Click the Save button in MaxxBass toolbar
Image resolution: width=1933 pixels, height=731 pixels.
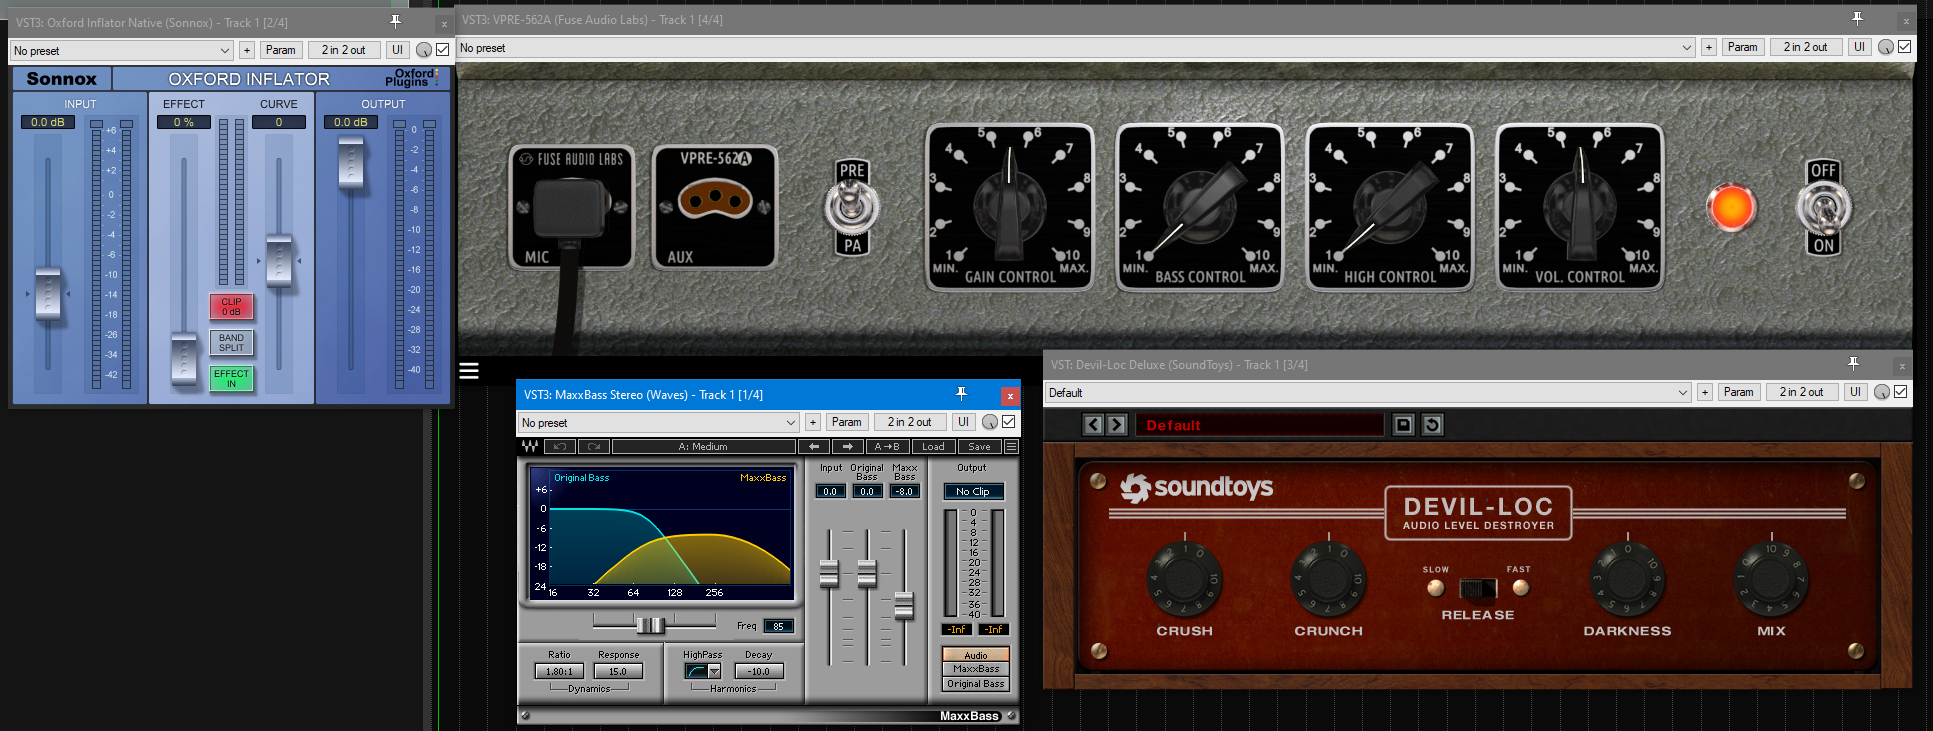(x=980, y=446)
